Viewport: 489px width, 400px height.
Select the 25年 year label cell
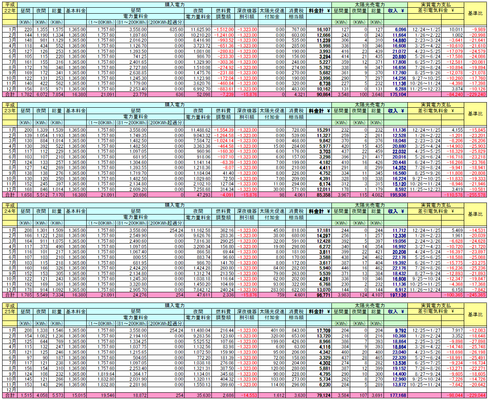[10, 311]
